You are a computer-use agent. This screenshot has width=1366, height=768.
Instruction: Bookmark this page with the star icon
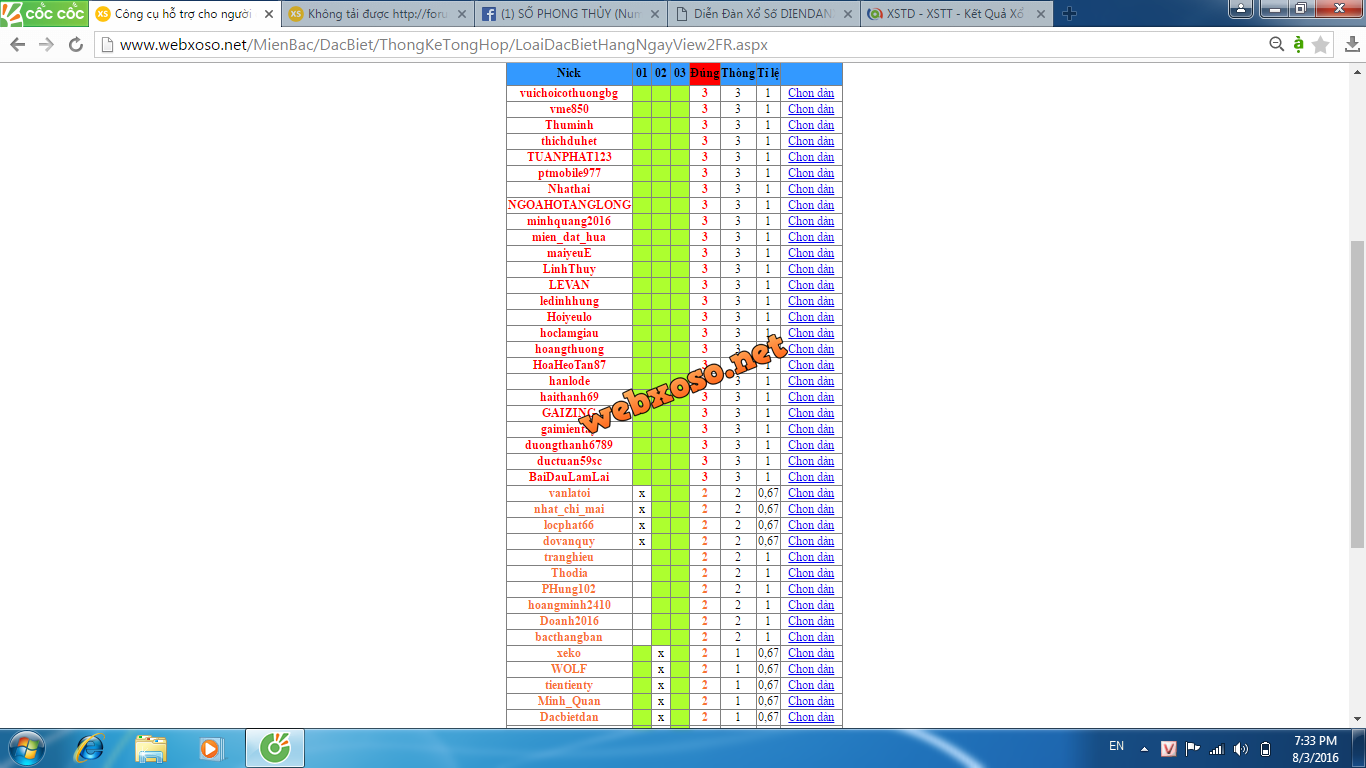[x=1321, y=45]
